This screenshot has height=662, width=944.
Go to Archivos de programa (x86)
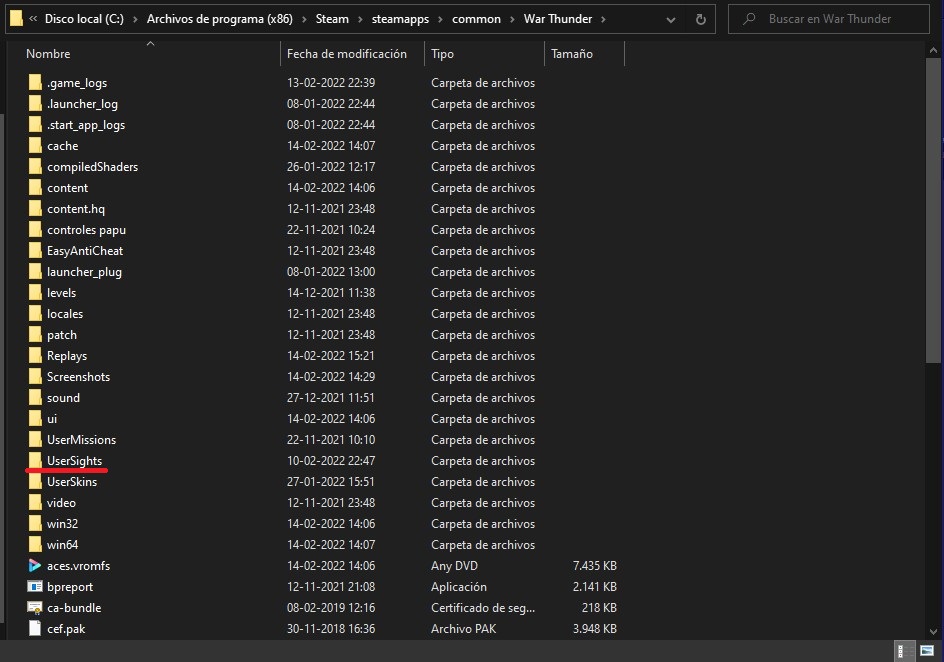(220, 19)
